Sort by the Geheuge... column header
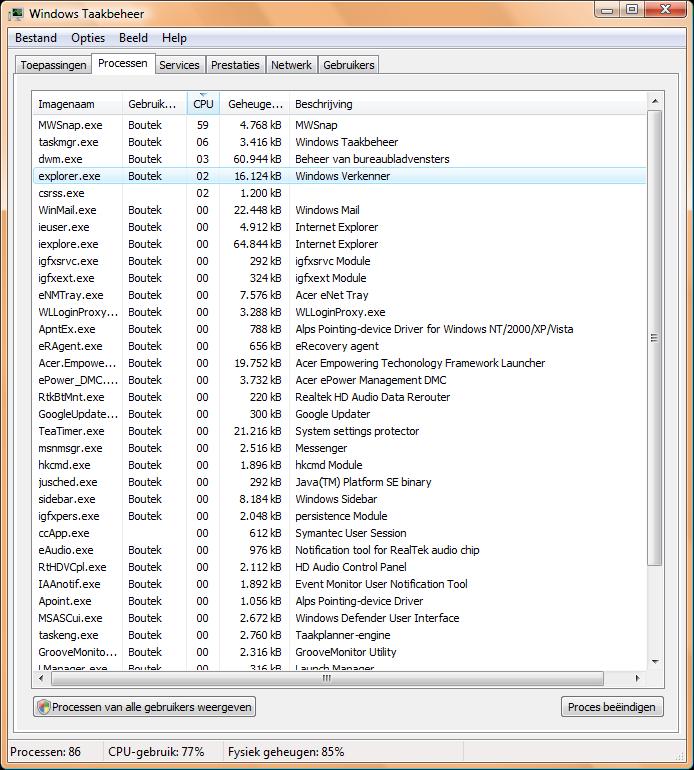Screen dimensions: 694x770 coord(254,104)
